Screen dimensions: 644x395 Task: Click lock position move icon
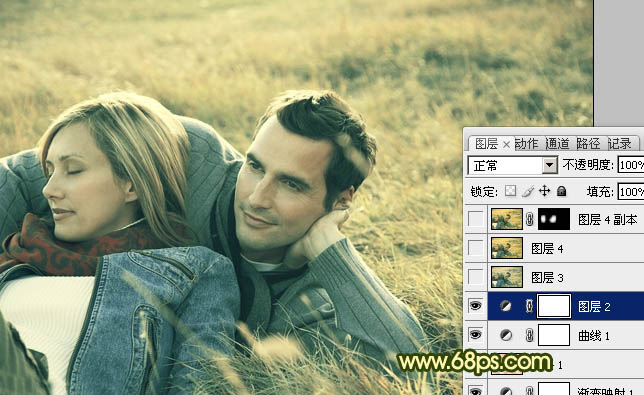(x=545, y=191)
